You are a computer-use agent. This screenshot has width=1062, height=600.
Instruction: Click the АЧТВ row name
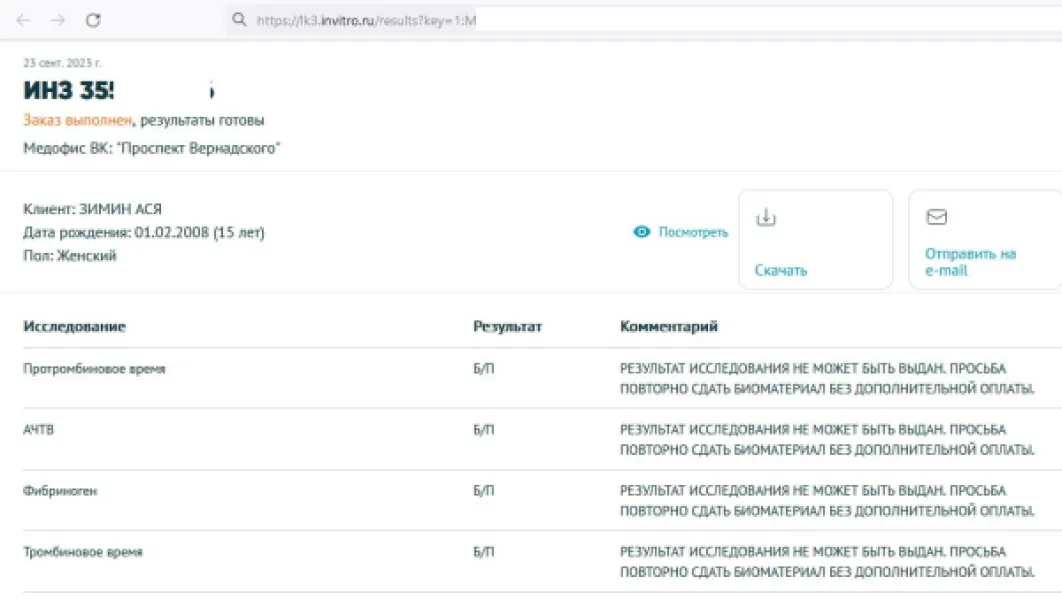point(38,430)
